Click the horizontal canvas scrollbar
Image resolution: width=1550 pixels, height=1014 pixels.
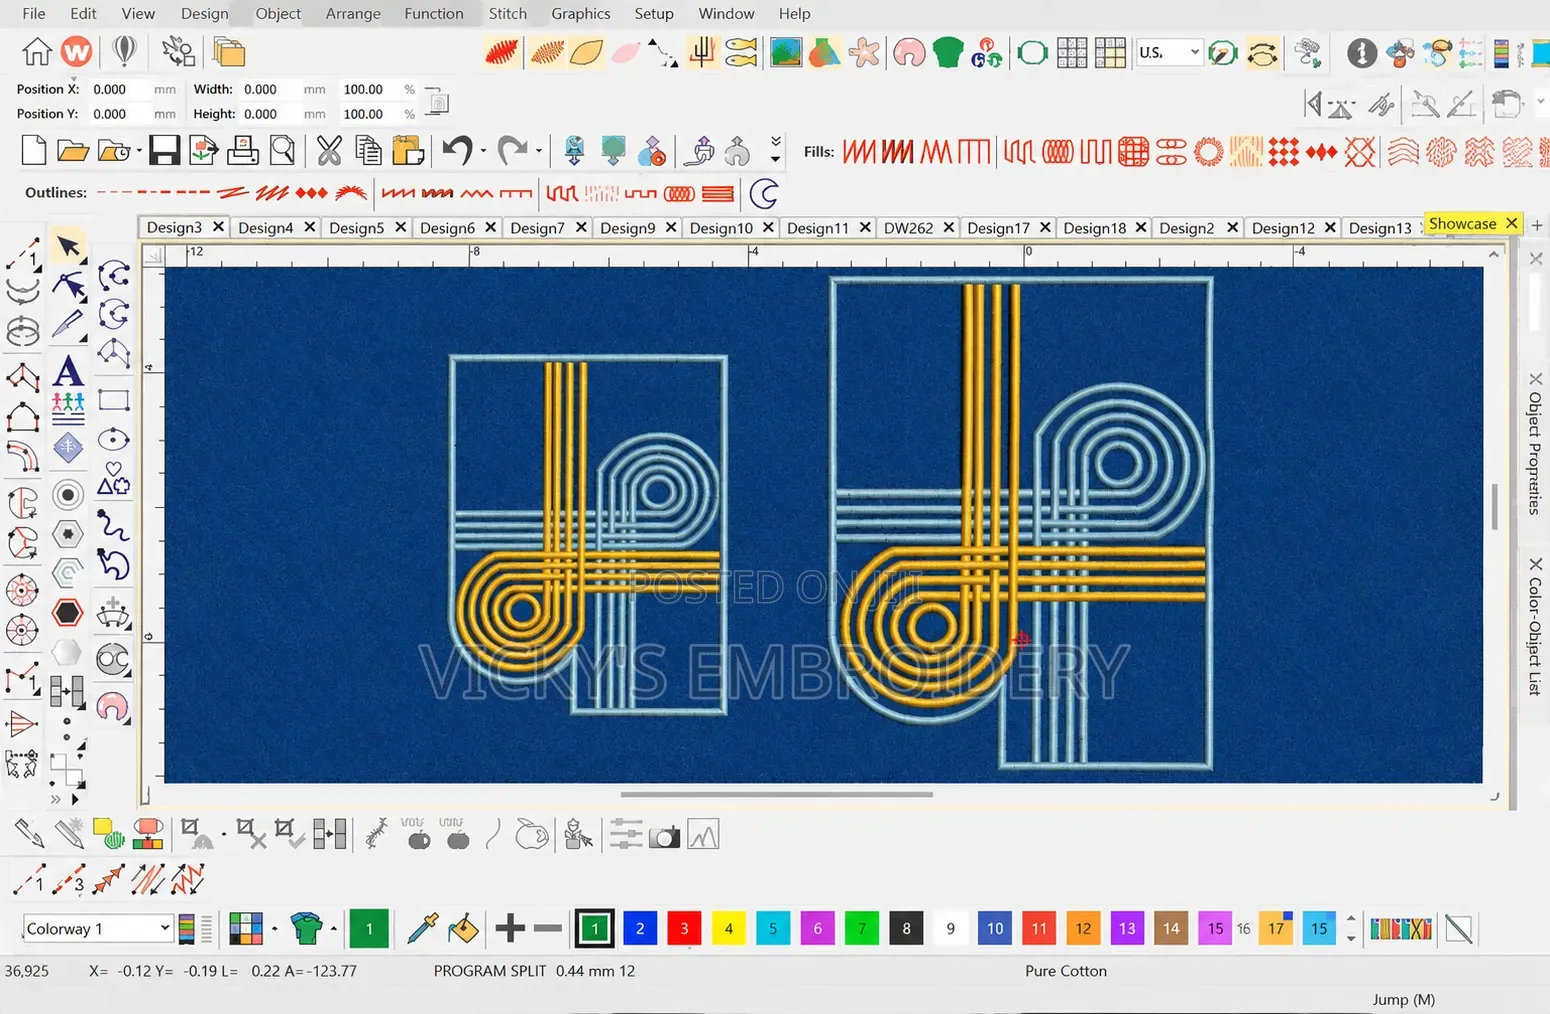(x=776, y=795)
